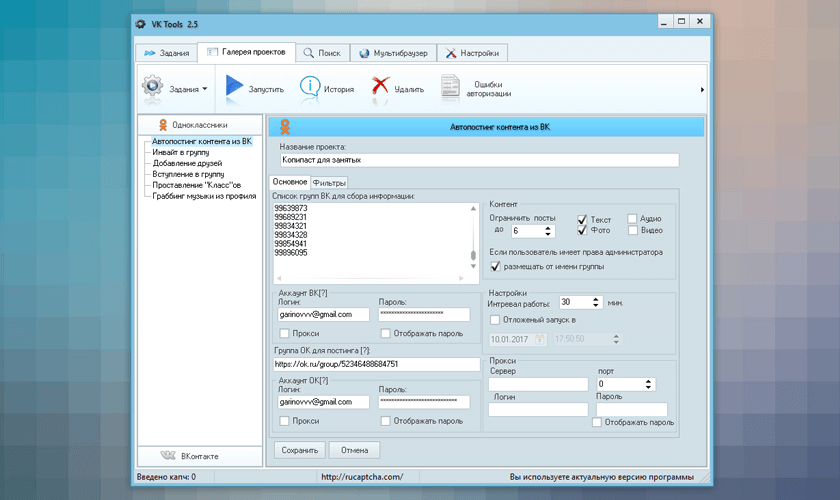840x500 pixels.
Task: Click the Название проекта input field
Action: pos(479,160)
